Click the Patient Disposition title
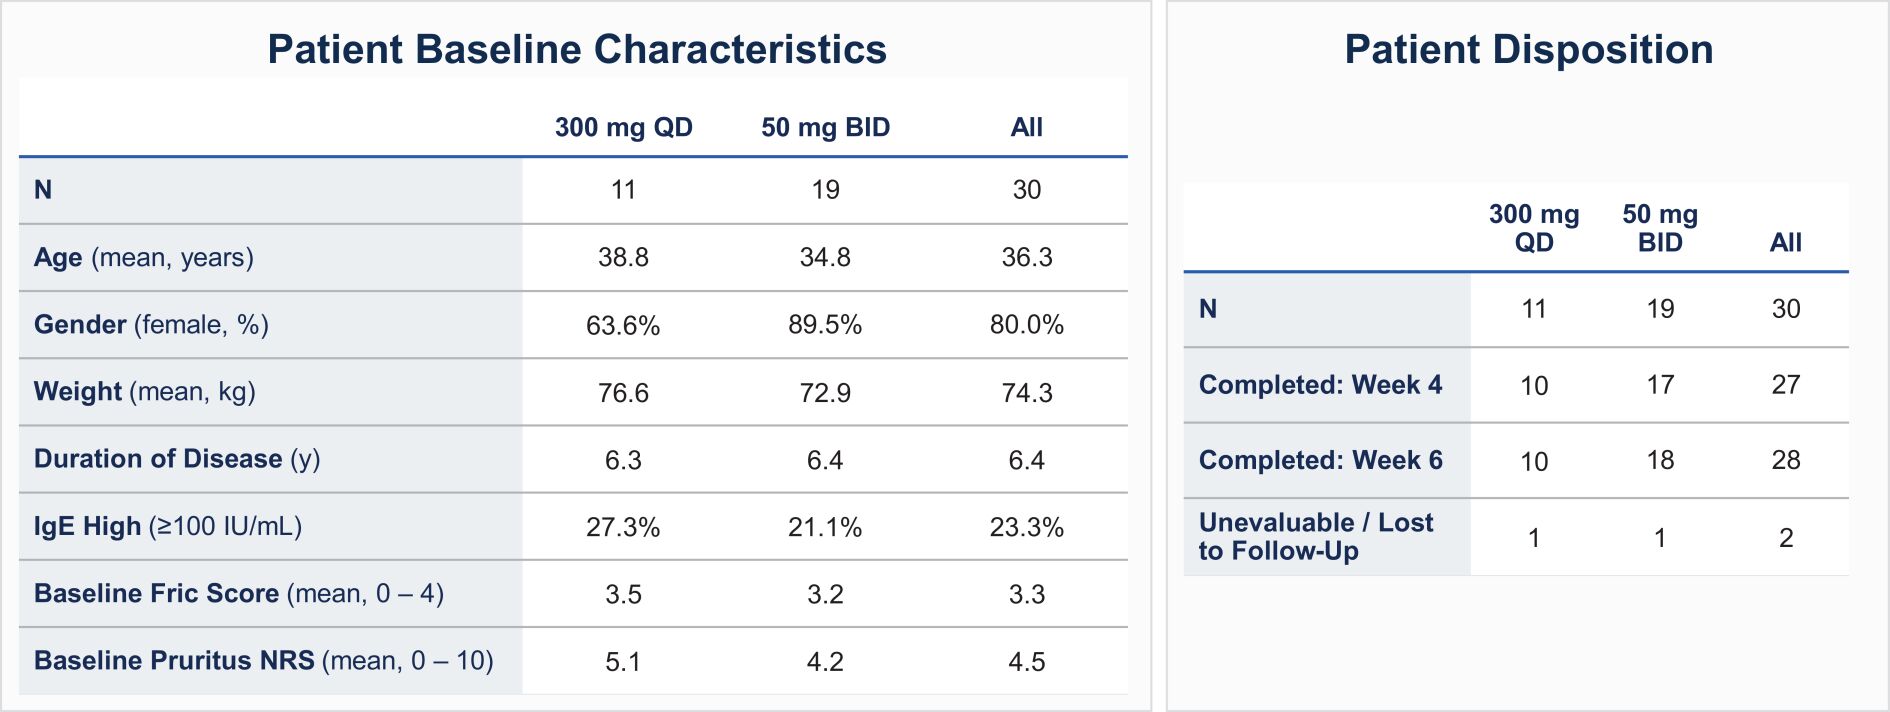1890x712 pixels. point(1528,50)
